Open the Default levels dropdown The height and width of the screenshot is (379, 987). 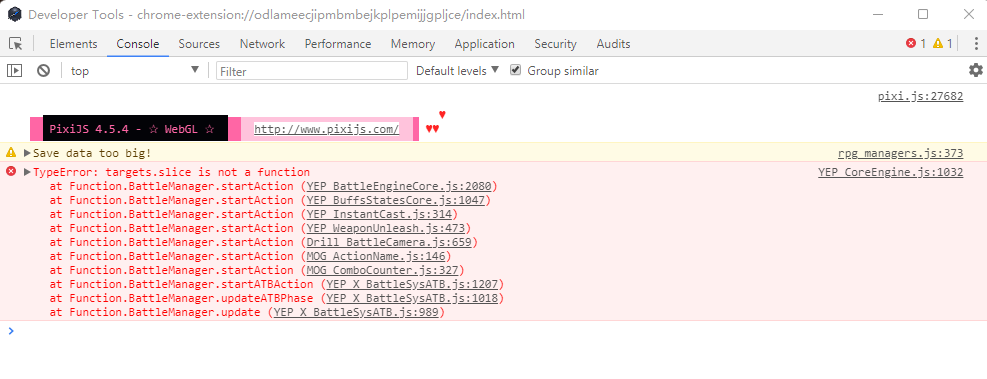[x=458, y=71]
